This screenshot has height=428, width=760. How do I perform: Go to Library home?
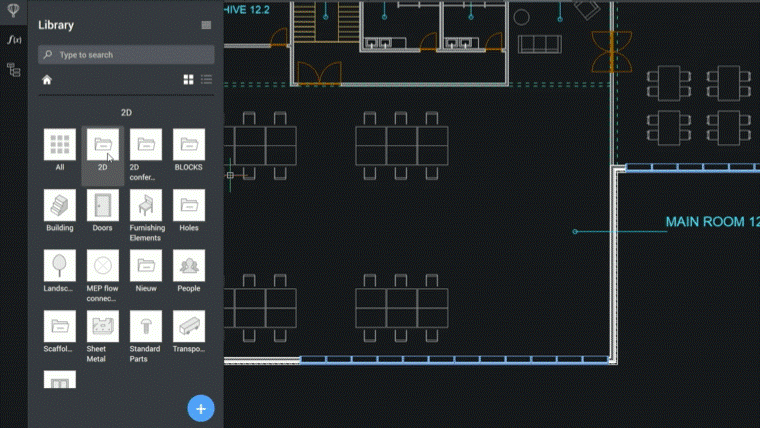pyautogui.click(x=47, y=80)
